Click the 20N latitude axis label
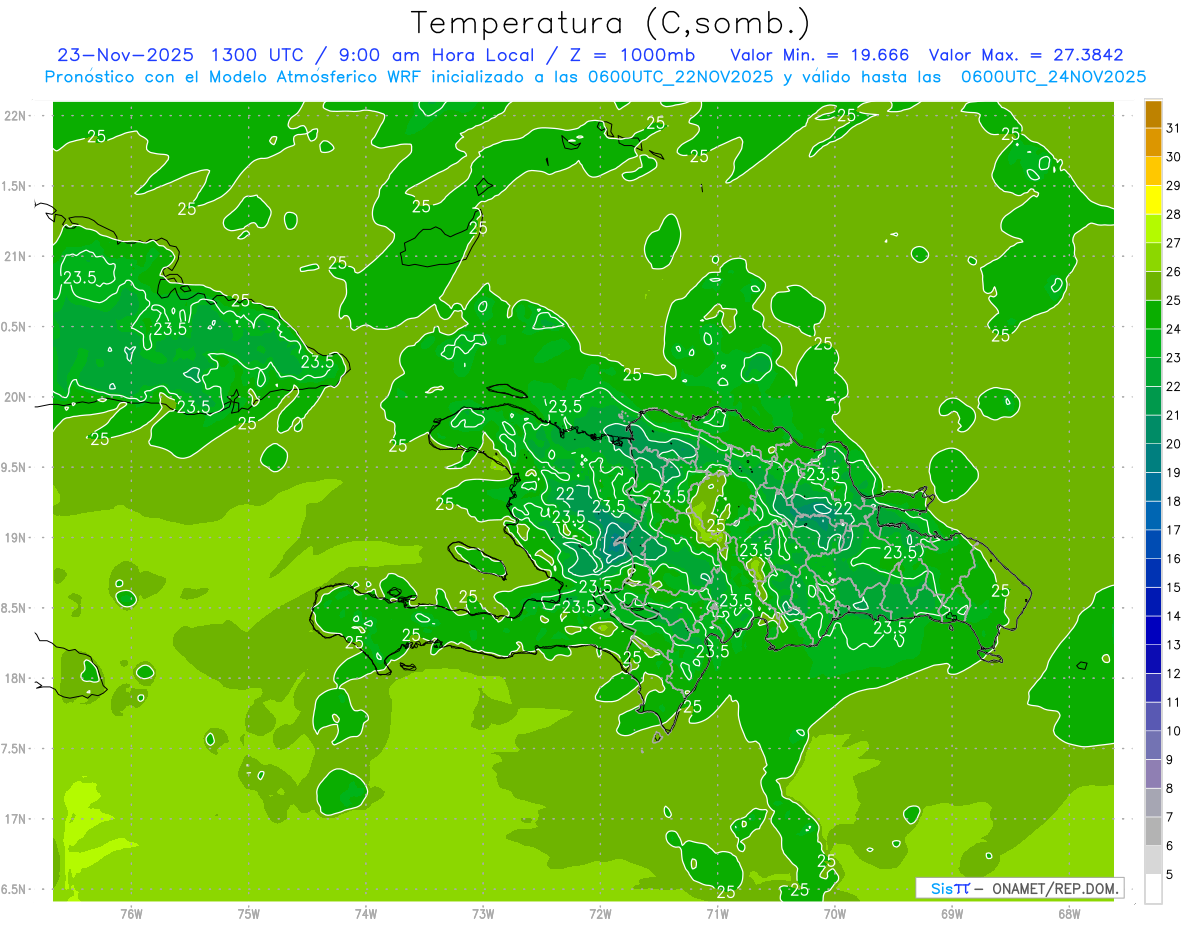 click(15, 397)
